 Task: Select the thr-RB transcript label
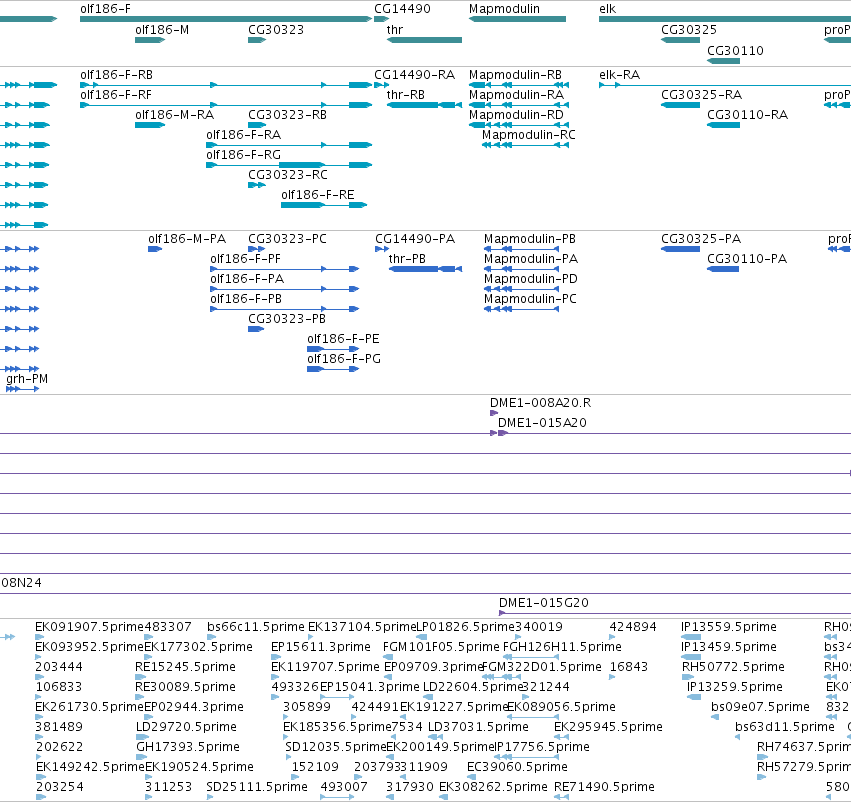point(405,95)
